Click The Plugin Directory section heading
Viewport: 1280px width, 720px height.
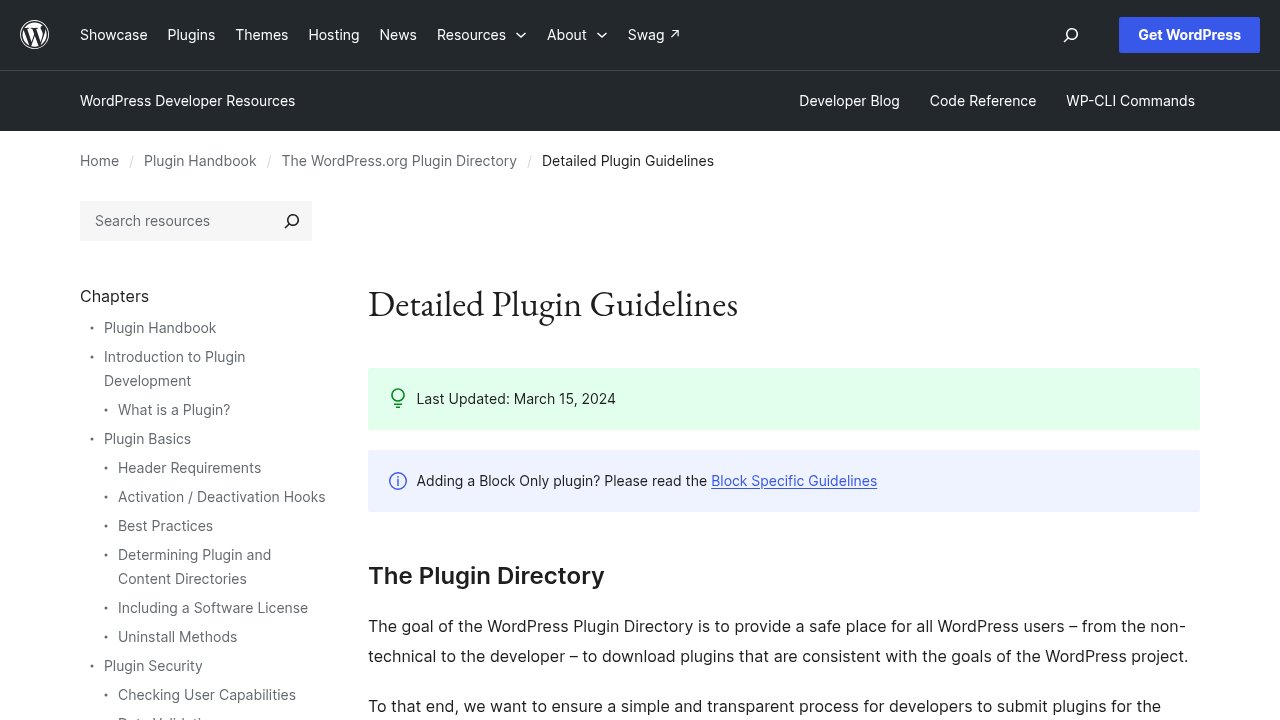pos(486,576)
